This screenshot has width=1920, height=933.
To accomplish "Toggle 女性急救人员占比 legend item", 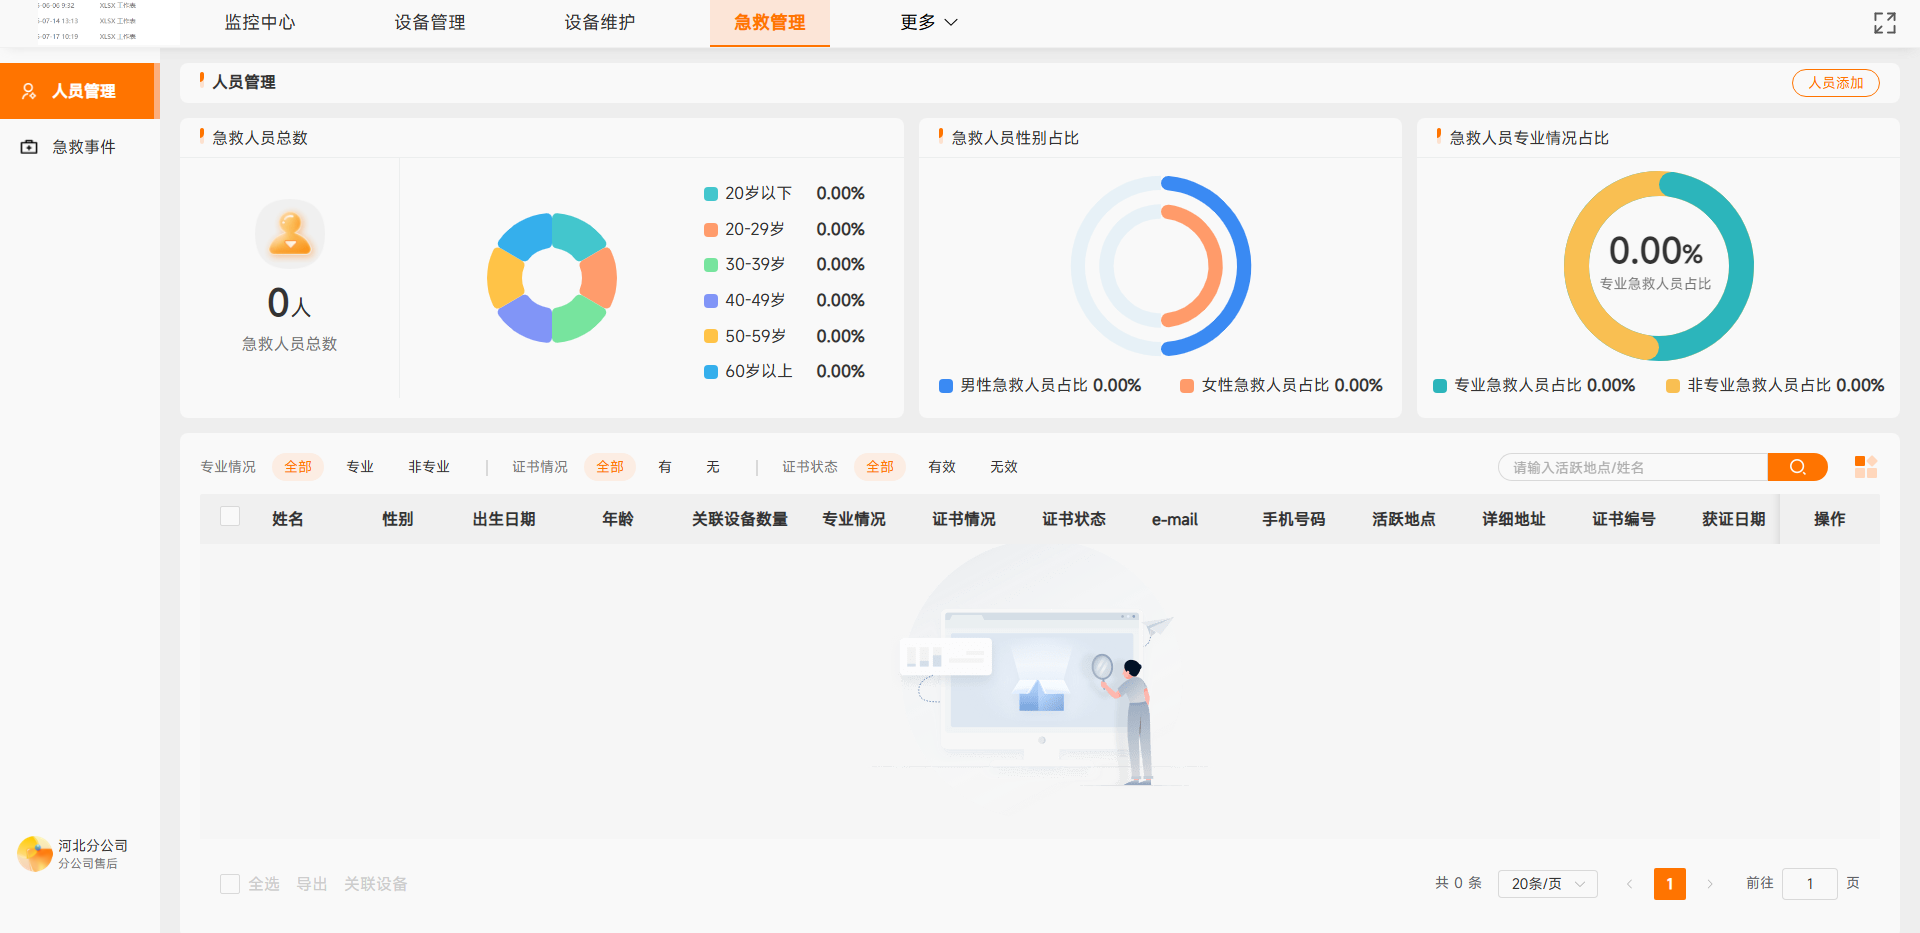I will coord(1281,385).
